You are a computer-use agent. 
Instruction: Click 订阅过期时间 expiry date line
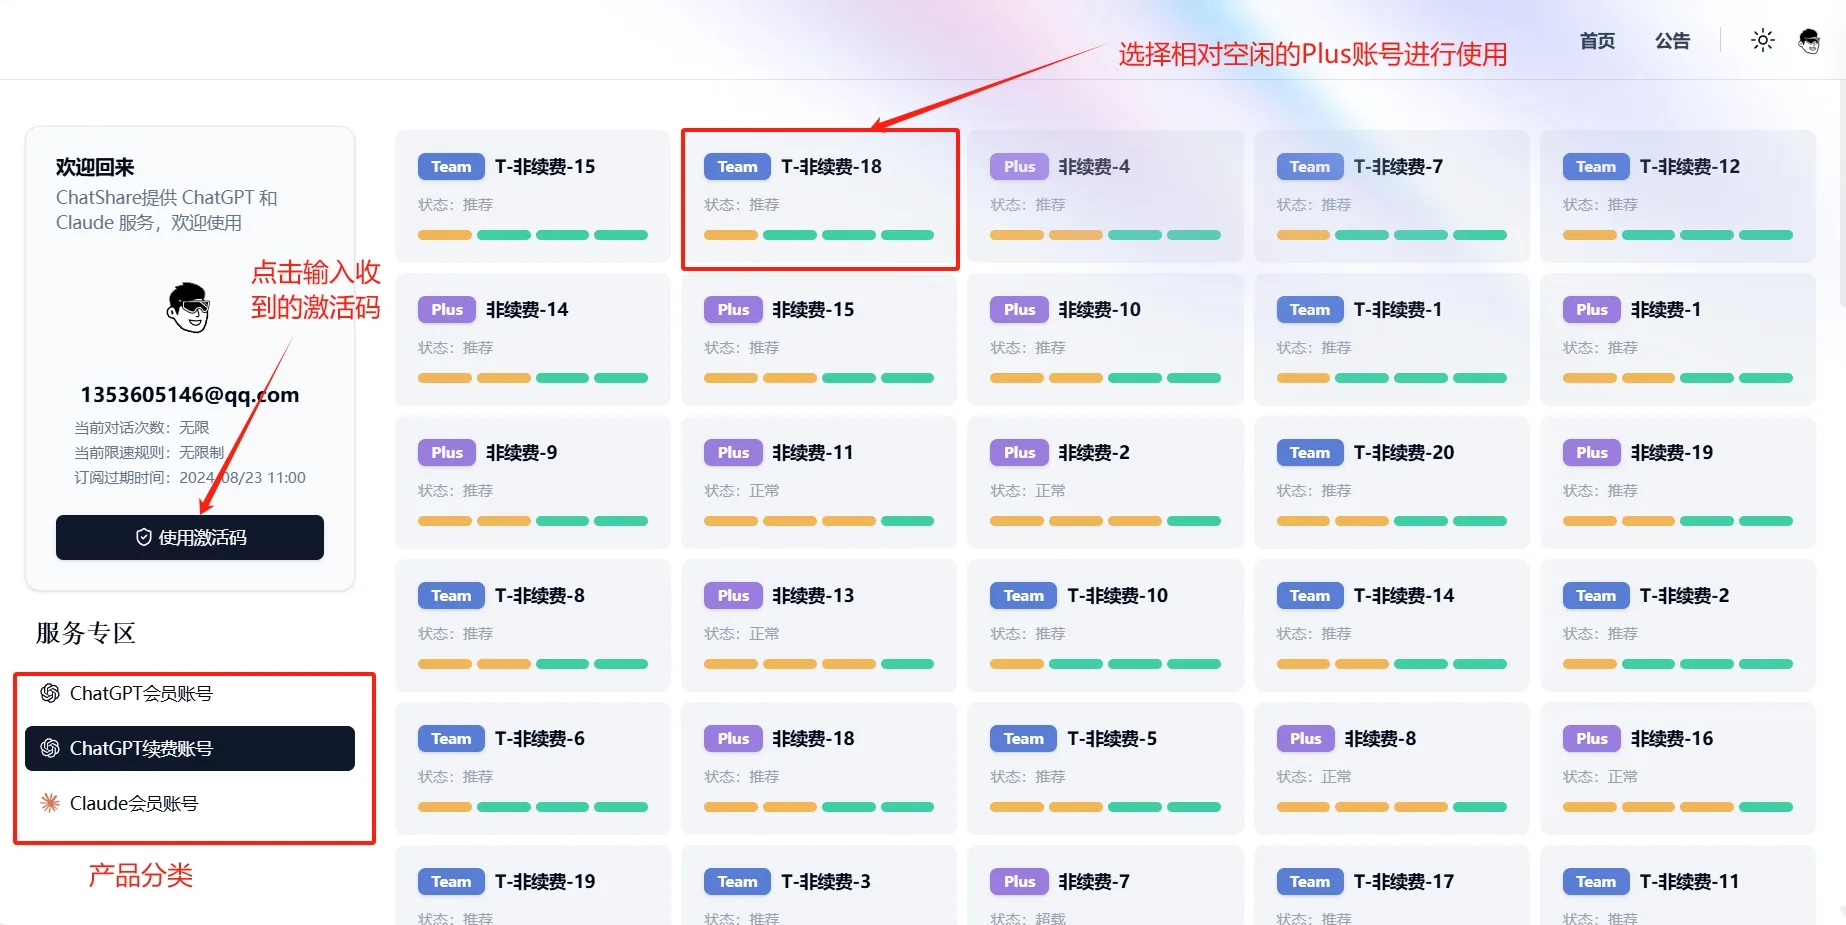[x=190, y=478]
